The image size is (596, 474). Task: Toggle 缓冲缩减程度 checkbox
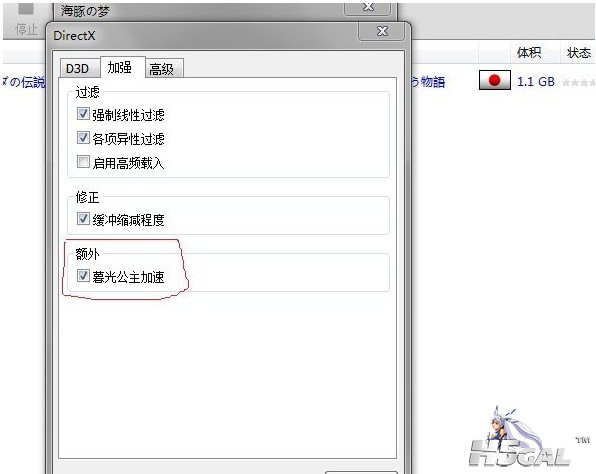(83, 219)
